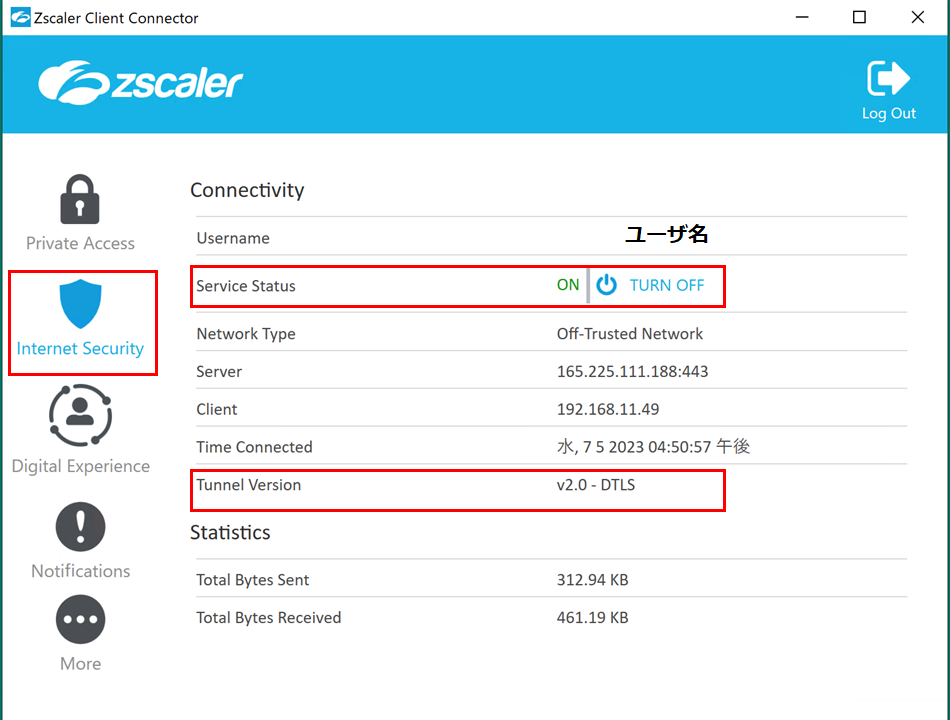Click the Zscaler logo in the header

[140, 82]
